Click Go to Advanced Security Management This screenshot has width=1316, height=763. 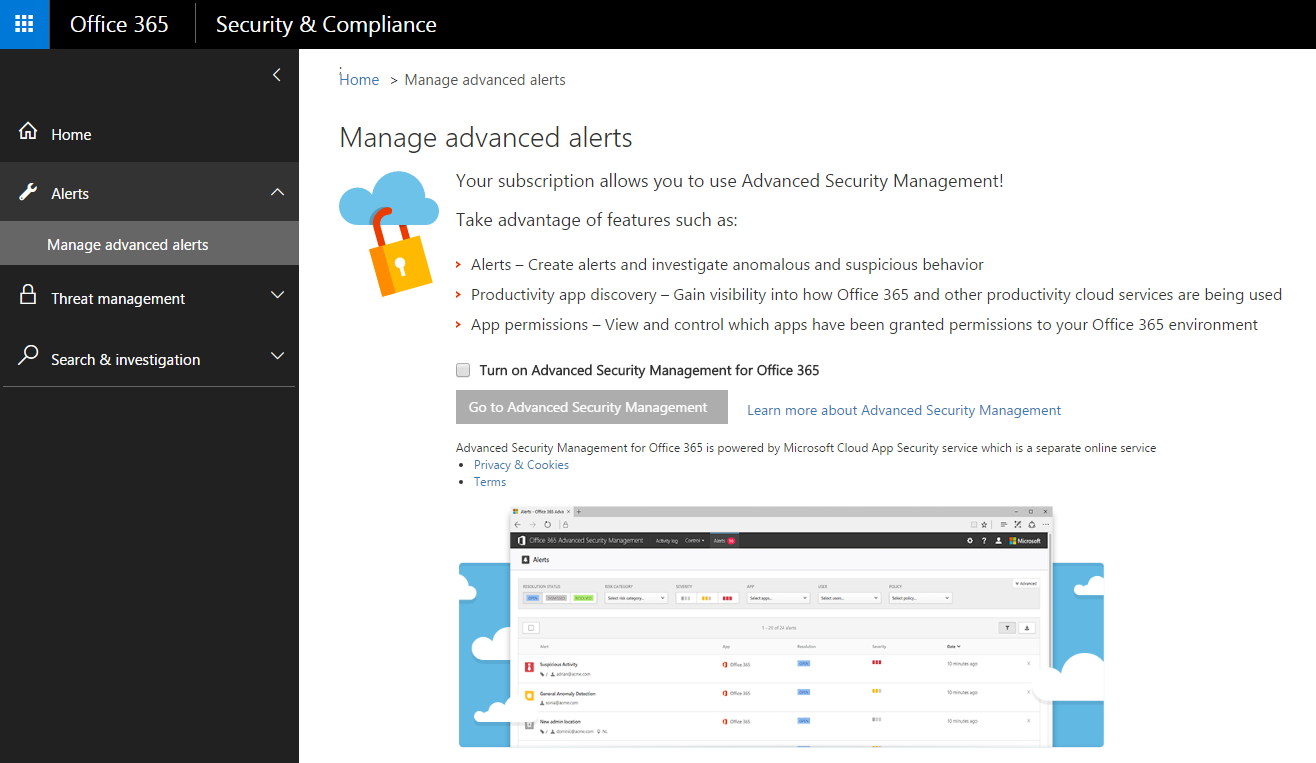pos(591,407)
